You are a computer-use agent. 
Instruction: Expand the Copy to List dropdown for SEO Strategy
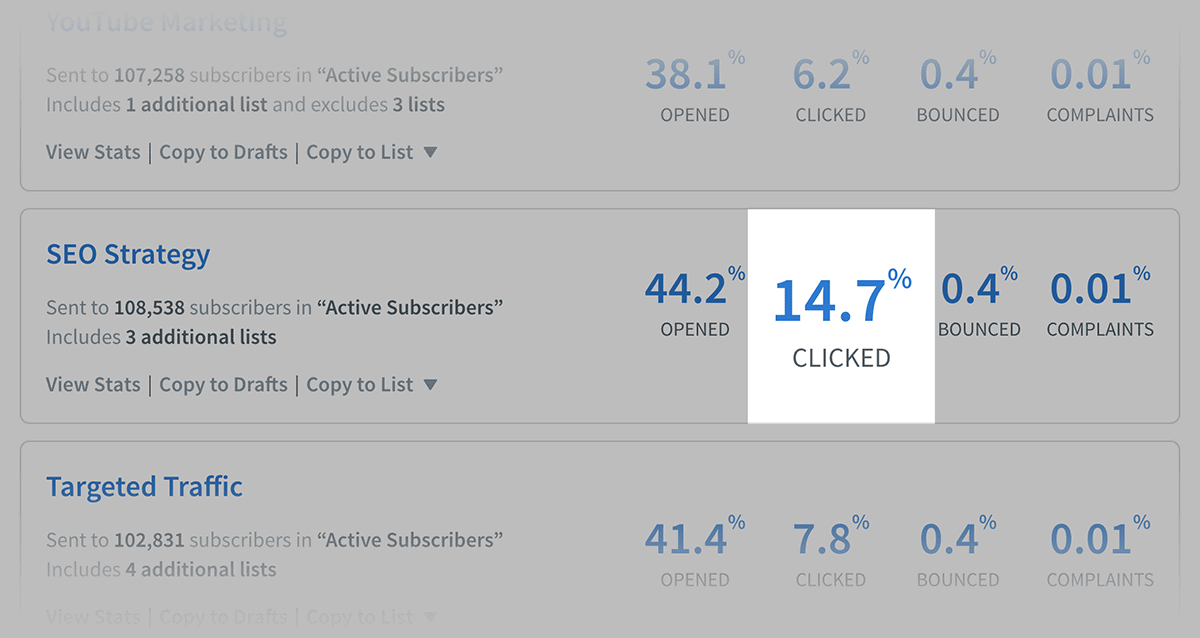point(432,384)
